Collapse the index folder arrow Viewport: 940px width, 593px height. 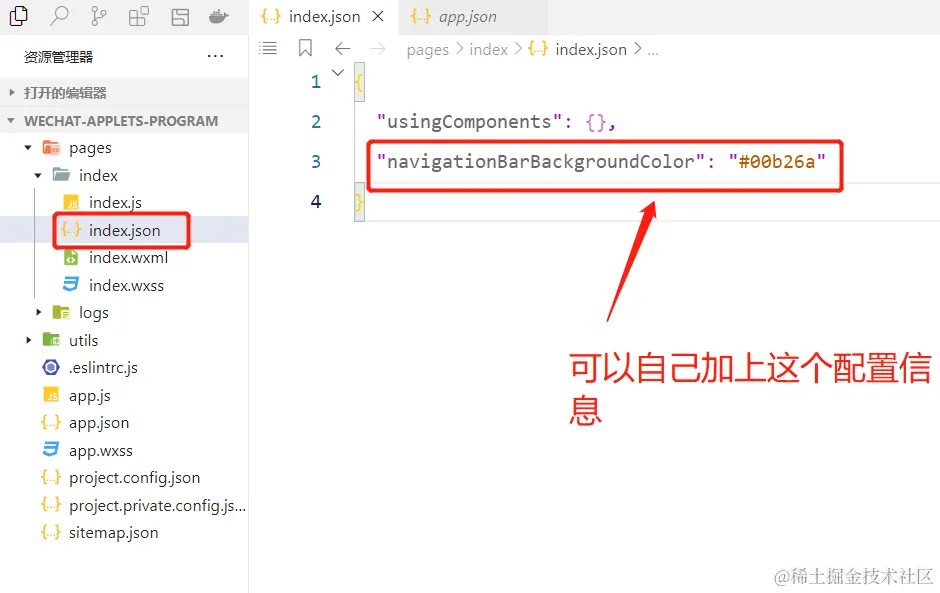(x=38, y=175)
